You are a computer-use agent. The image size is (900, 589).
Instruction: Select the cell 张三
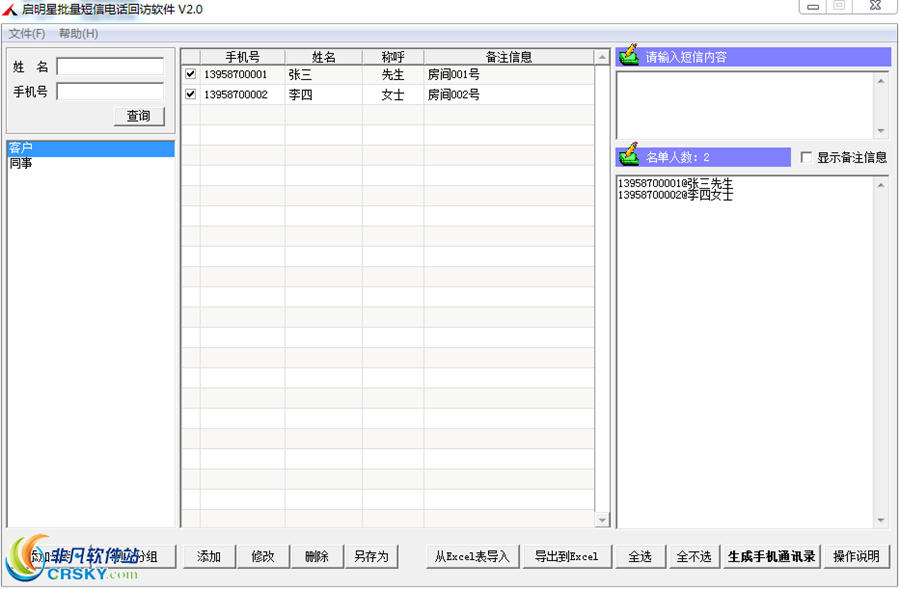click(x=324, y=74)
